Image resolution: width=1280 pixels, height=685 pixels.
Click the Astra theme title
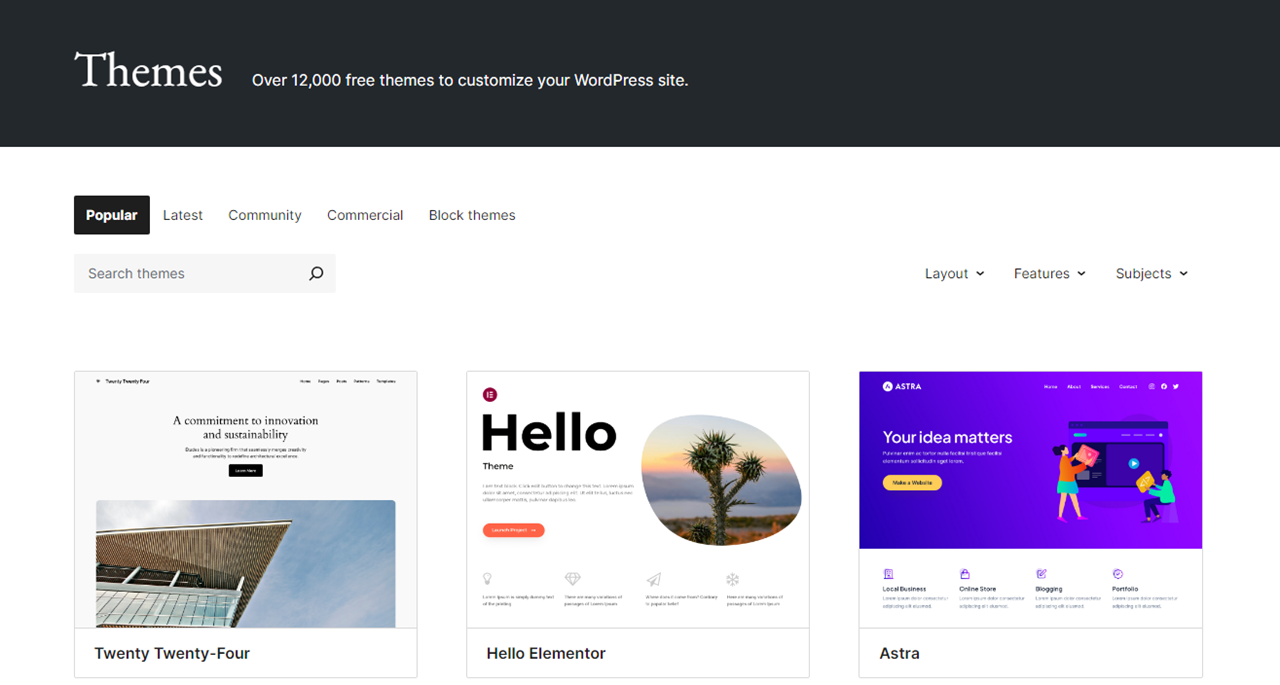pyautogui.click(x=899, y=653)
